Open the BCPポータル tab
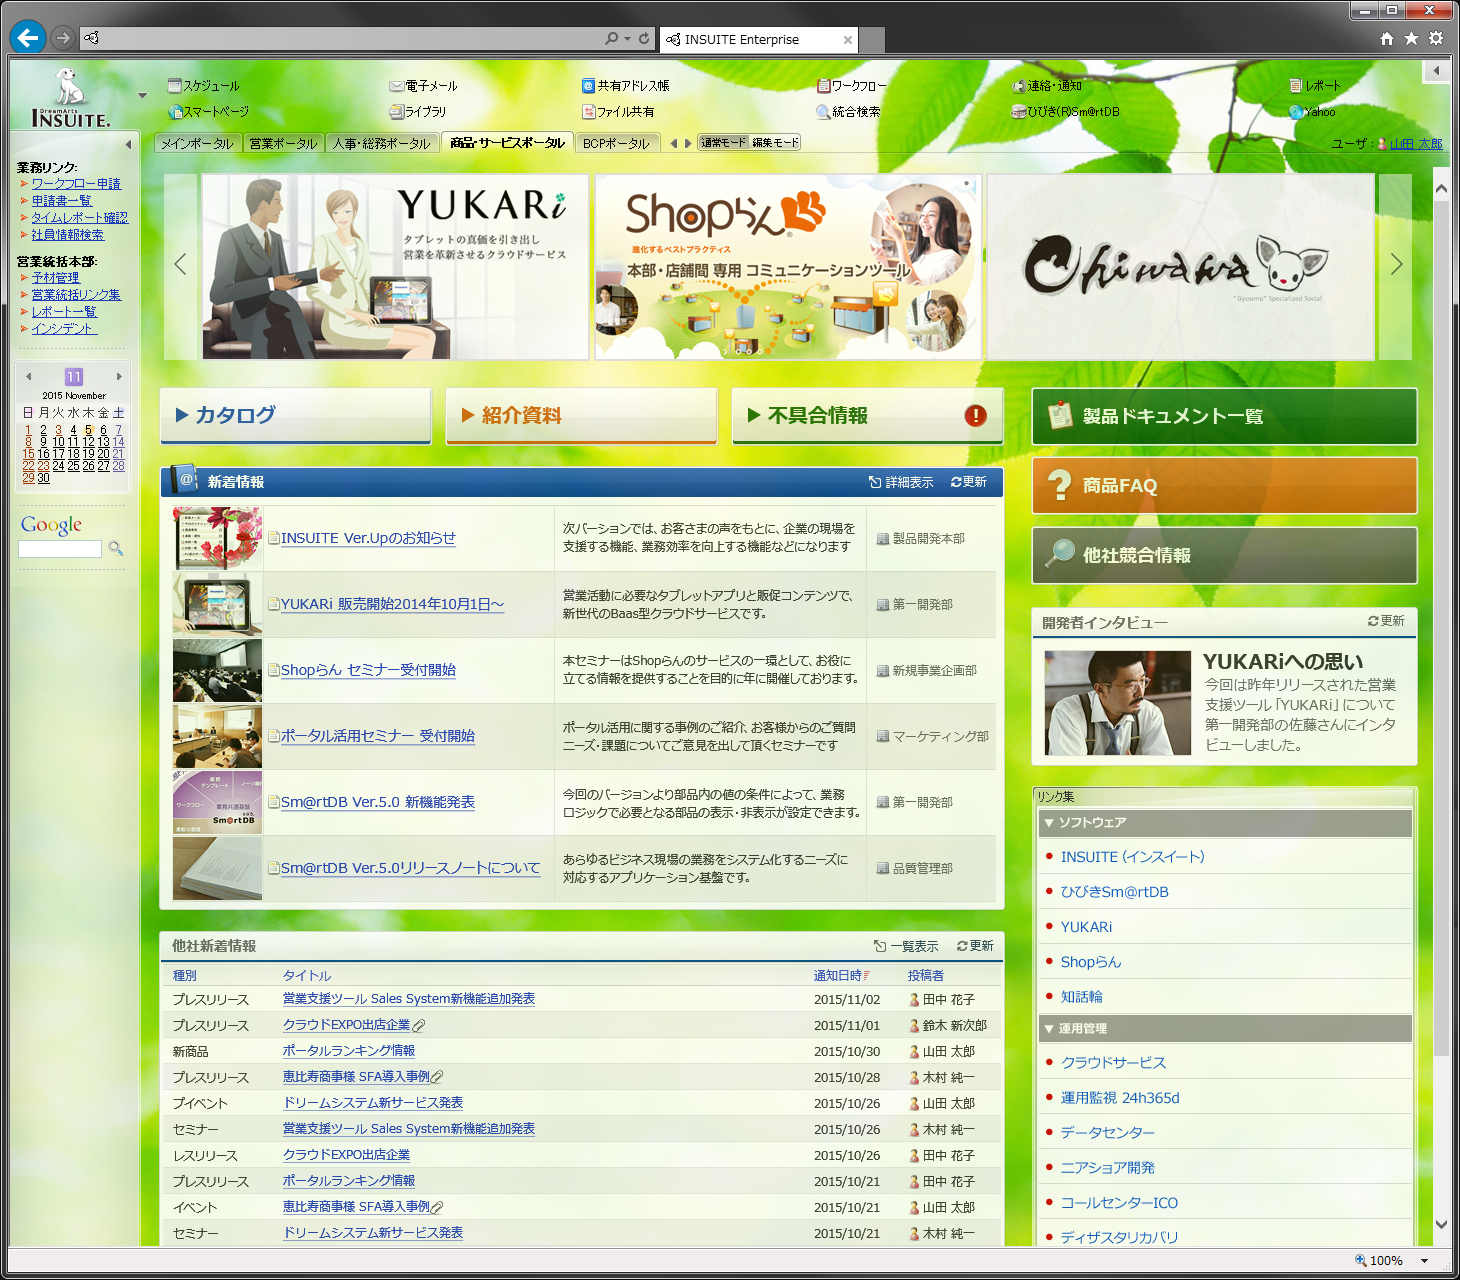This screenshot has height=1280, width=1460. coord(616,143)
